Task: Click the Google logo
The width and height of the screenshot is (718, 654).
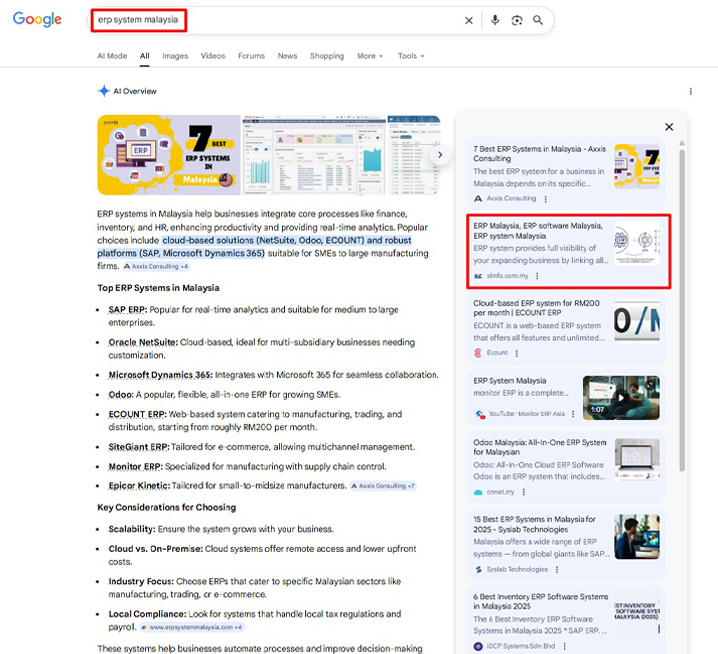Action: (x=37, y=19)
